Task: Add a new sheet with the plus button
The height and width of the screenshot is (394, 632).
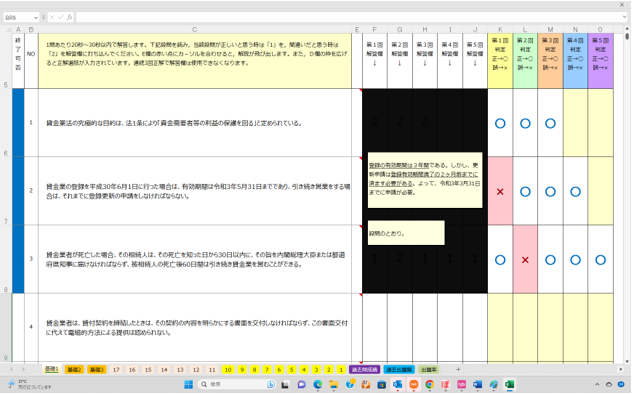Action: click(x=458, y=369)
